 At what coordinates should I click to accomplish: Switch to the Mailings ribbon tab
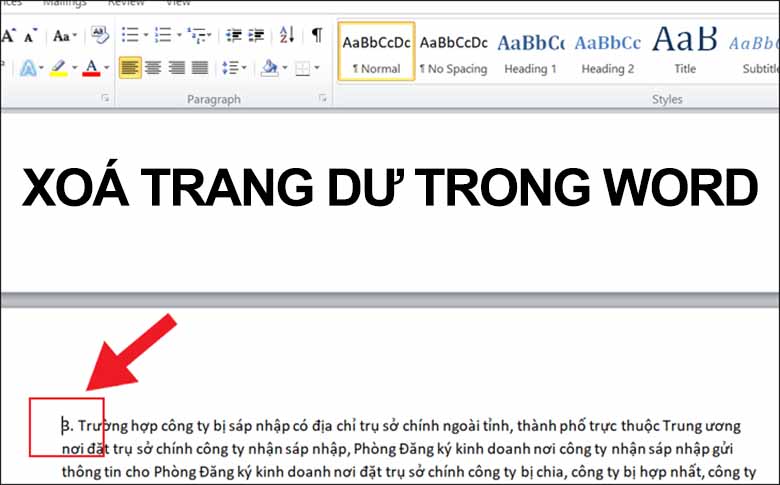click(x=65, y=3)
